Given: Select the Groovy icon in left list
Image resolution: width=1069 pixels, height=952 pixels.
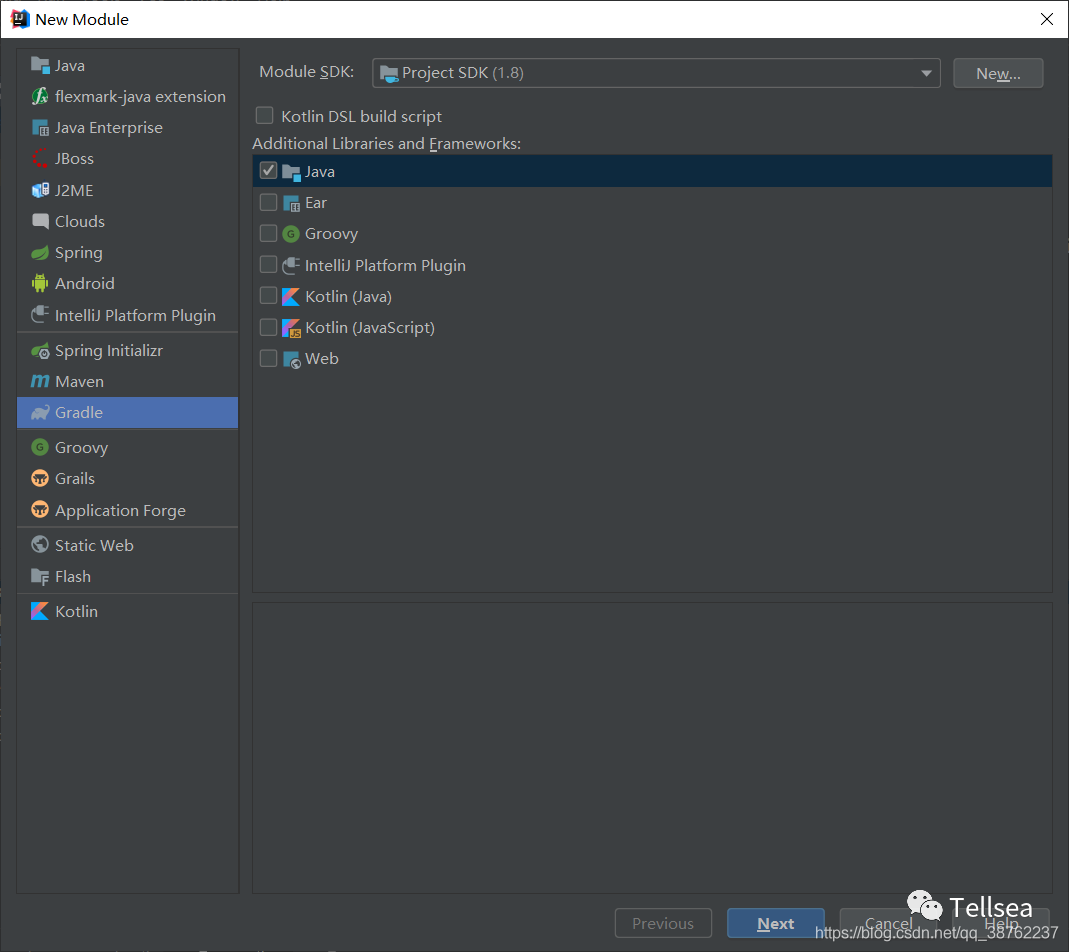Looking at the screenshot, I should [x=40, y=447].
